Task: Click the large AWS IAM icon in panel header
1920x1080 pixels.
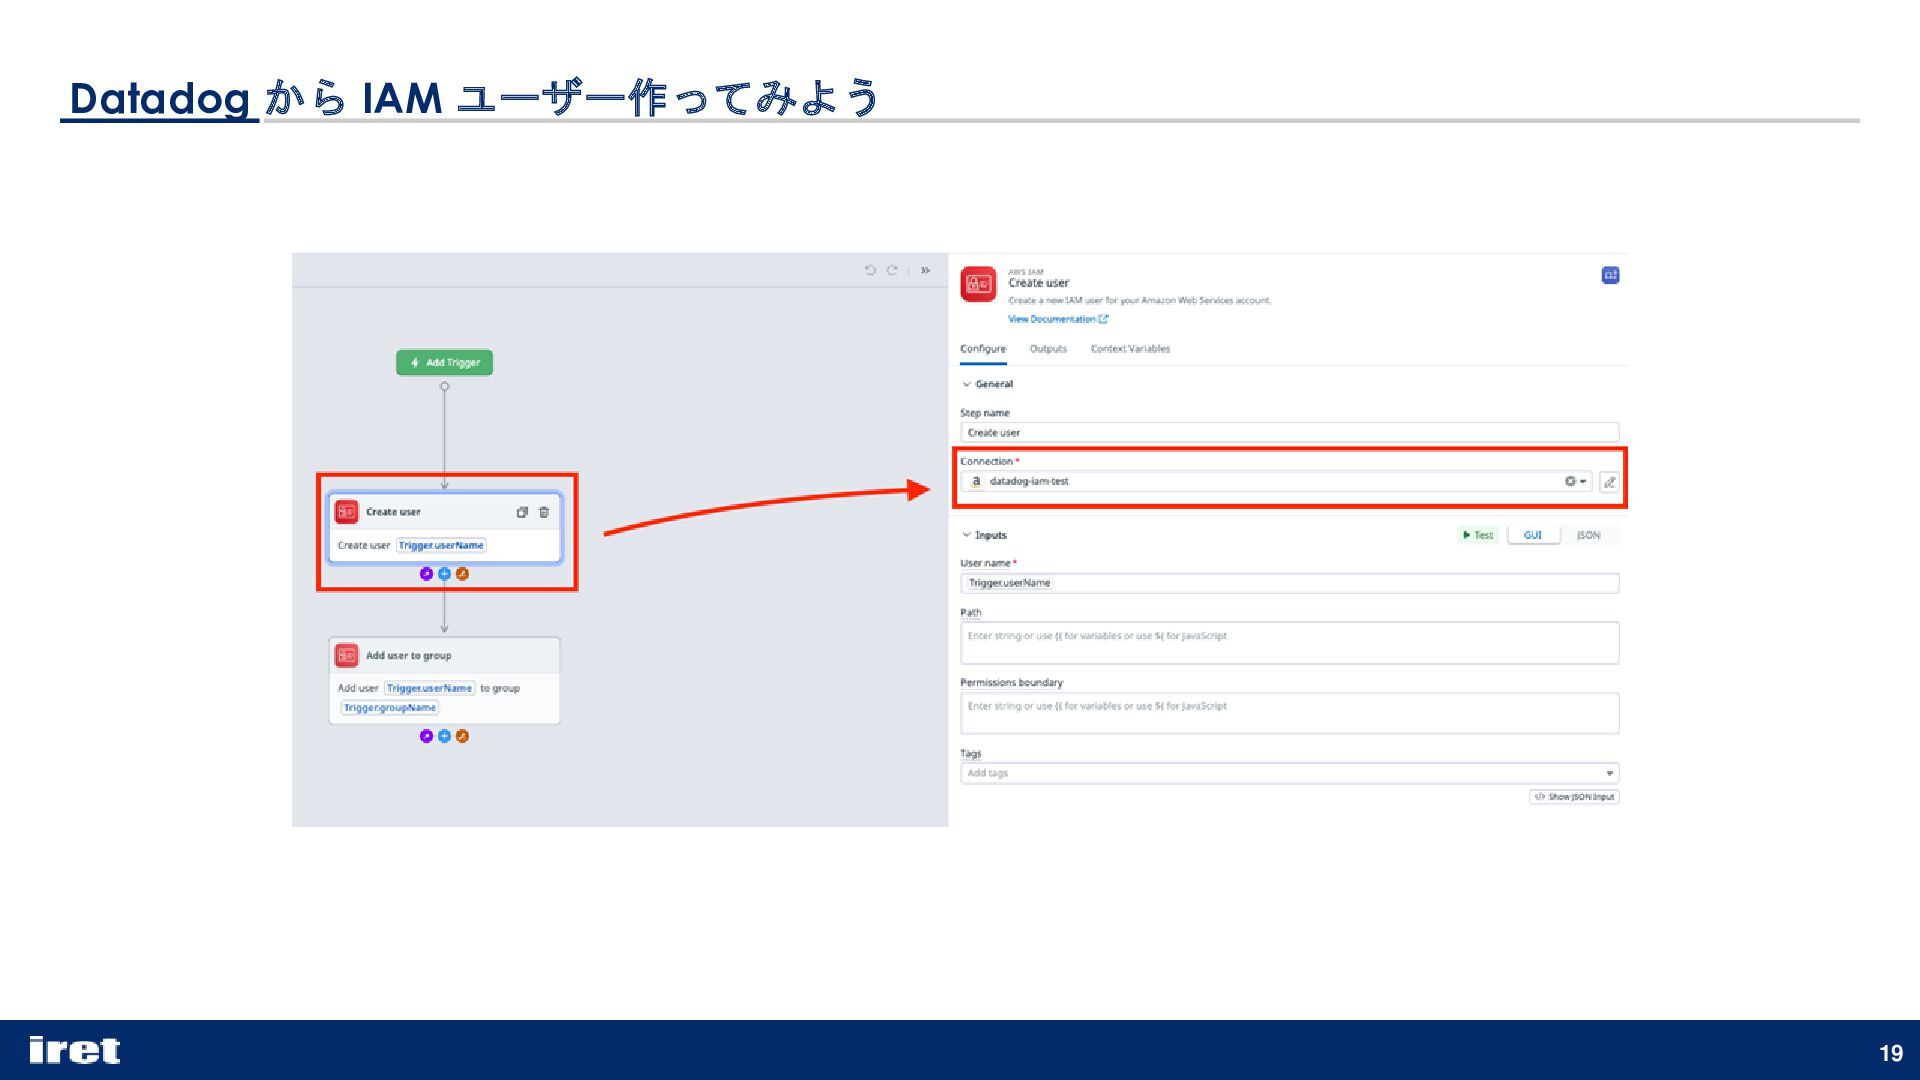Action: tap(978, 284)
